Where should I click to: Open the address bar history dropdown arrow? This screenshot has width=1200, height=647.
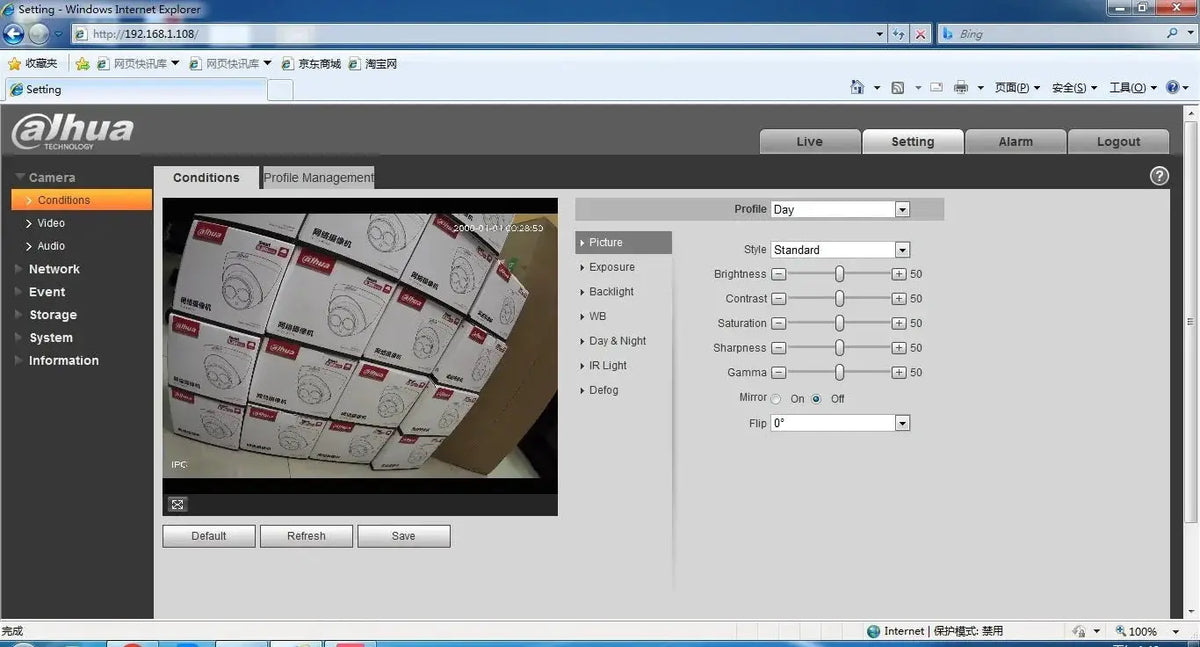pyautogui.click(x=880, y=34)
